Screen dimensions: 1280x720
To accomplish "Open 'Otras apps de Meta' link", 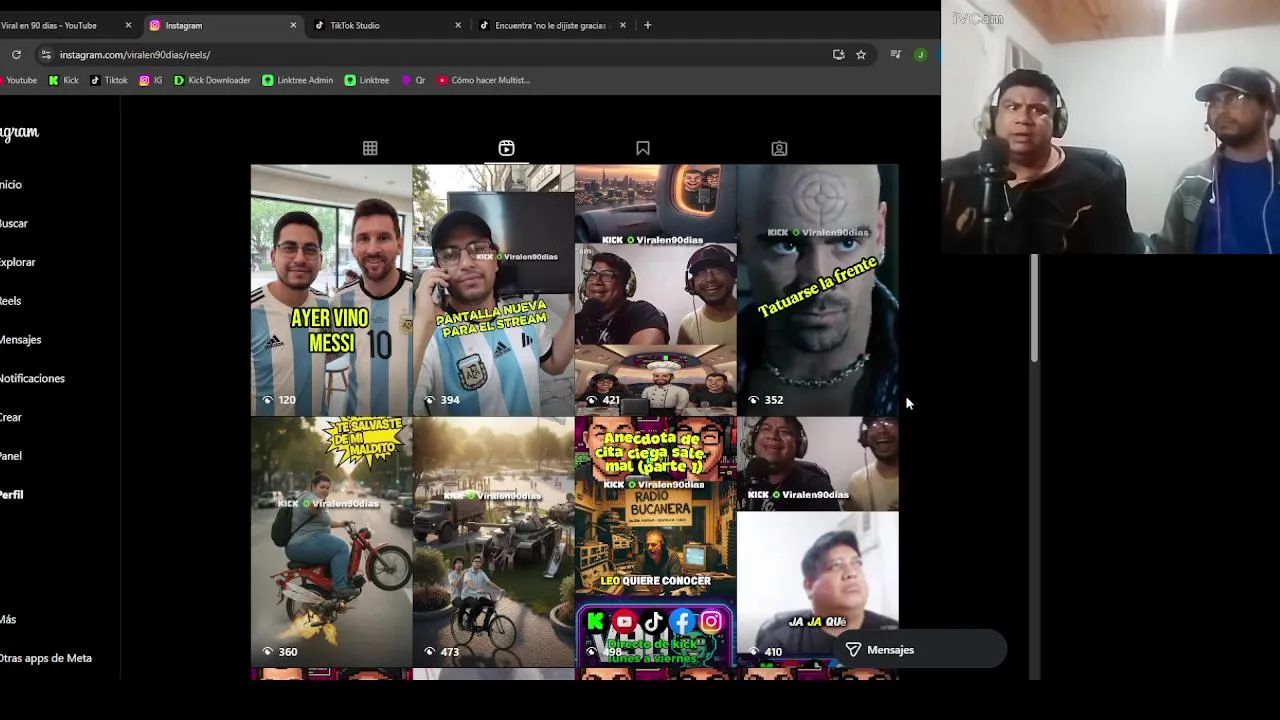I will pos(46,658).
